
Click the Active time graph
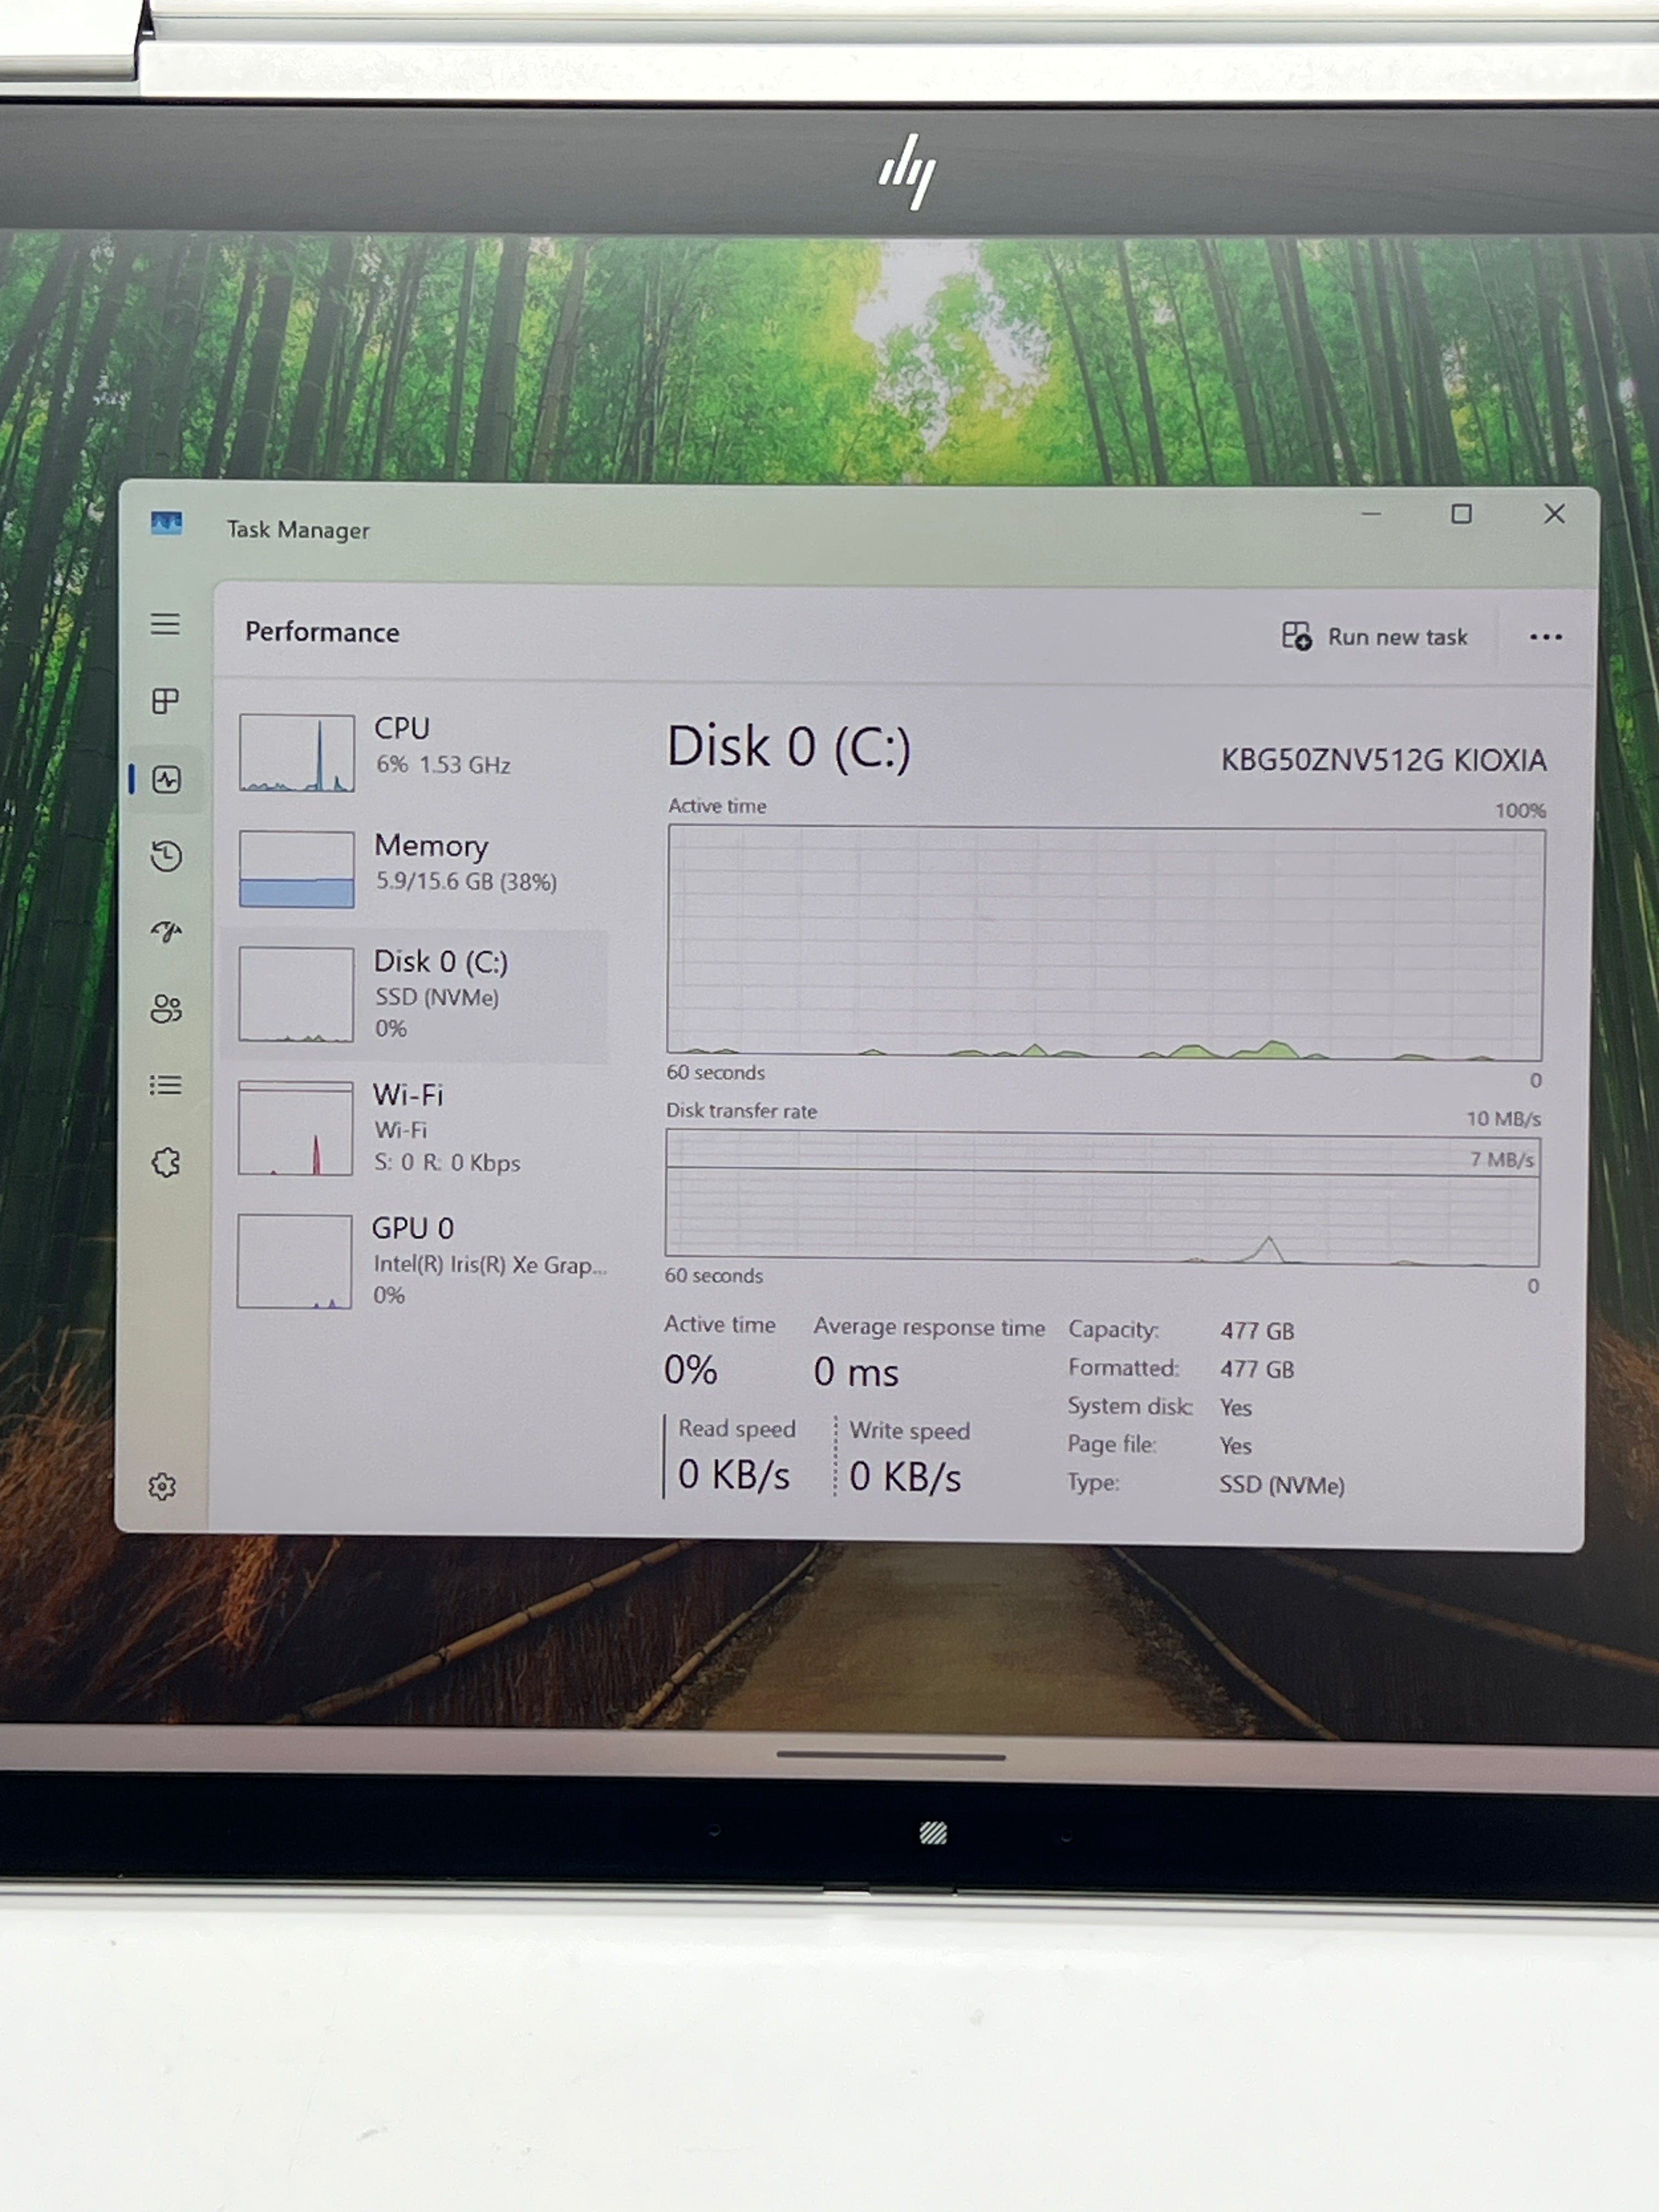pos(1105,942)
